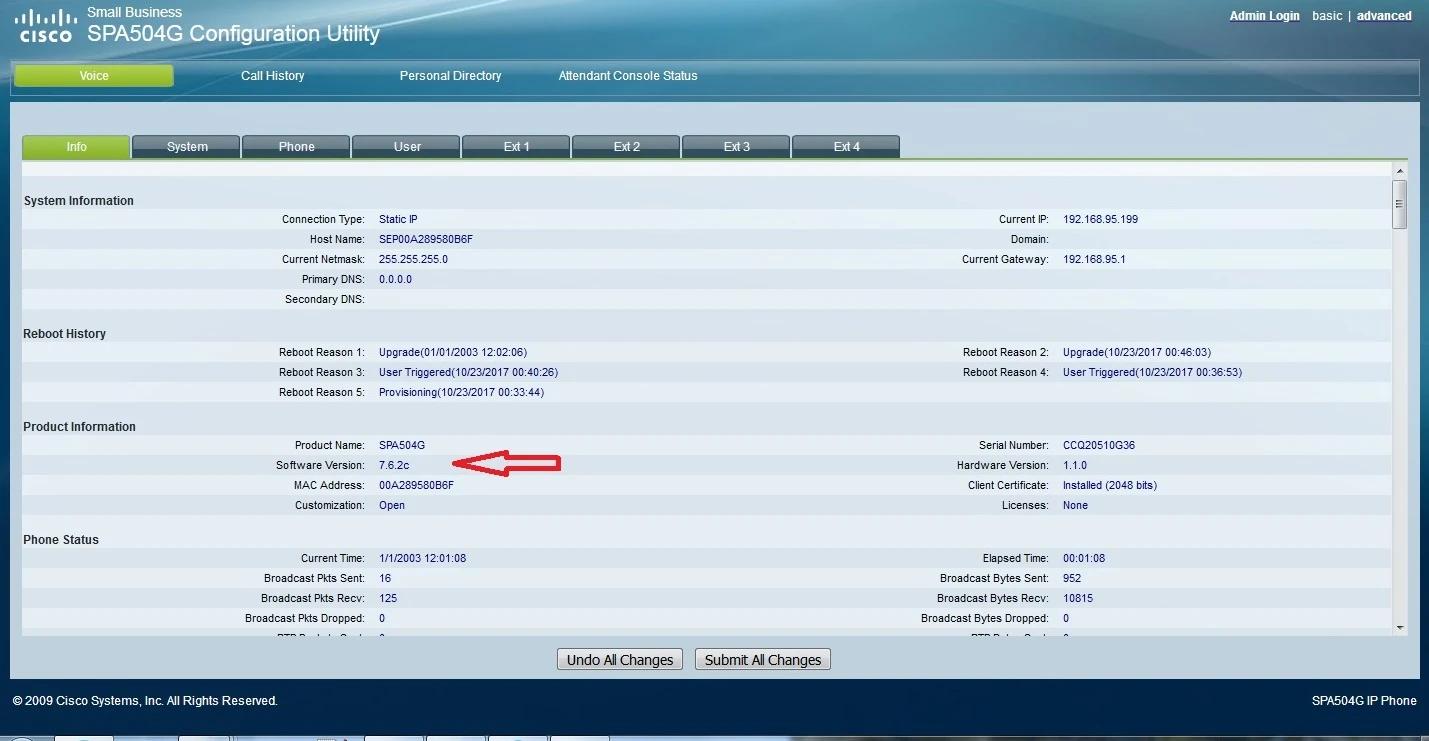Click the "System Information" heading
Image resolution: width=1429 pixels, height=741 pixels.
click(x=79, y=201)
